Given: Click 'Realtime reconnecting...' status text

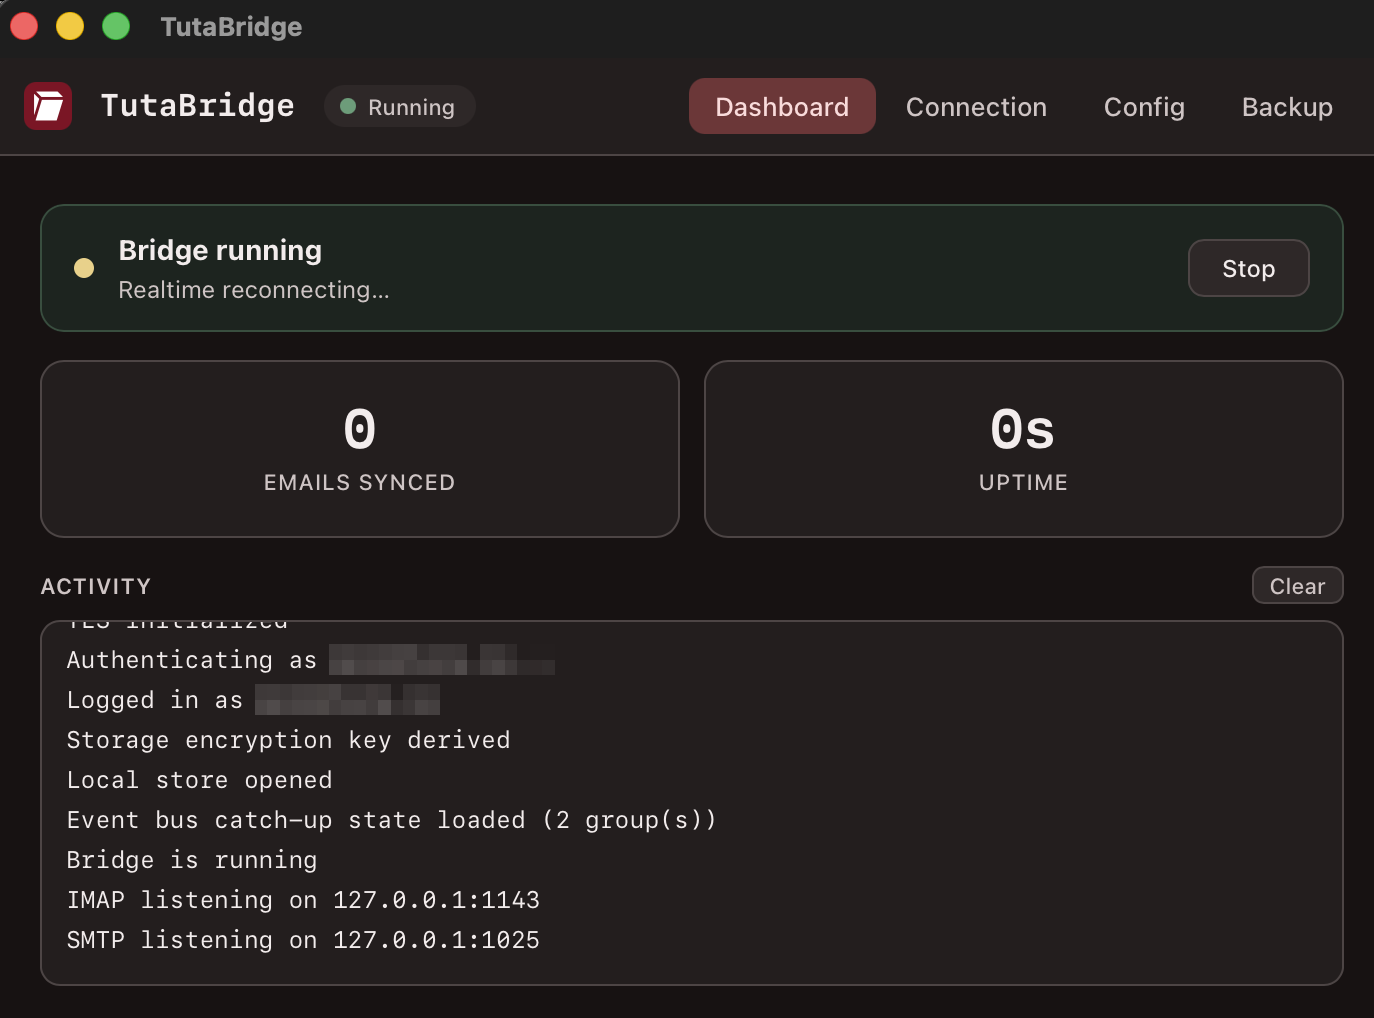Looking at the screenshot, I should coord(254,290).
